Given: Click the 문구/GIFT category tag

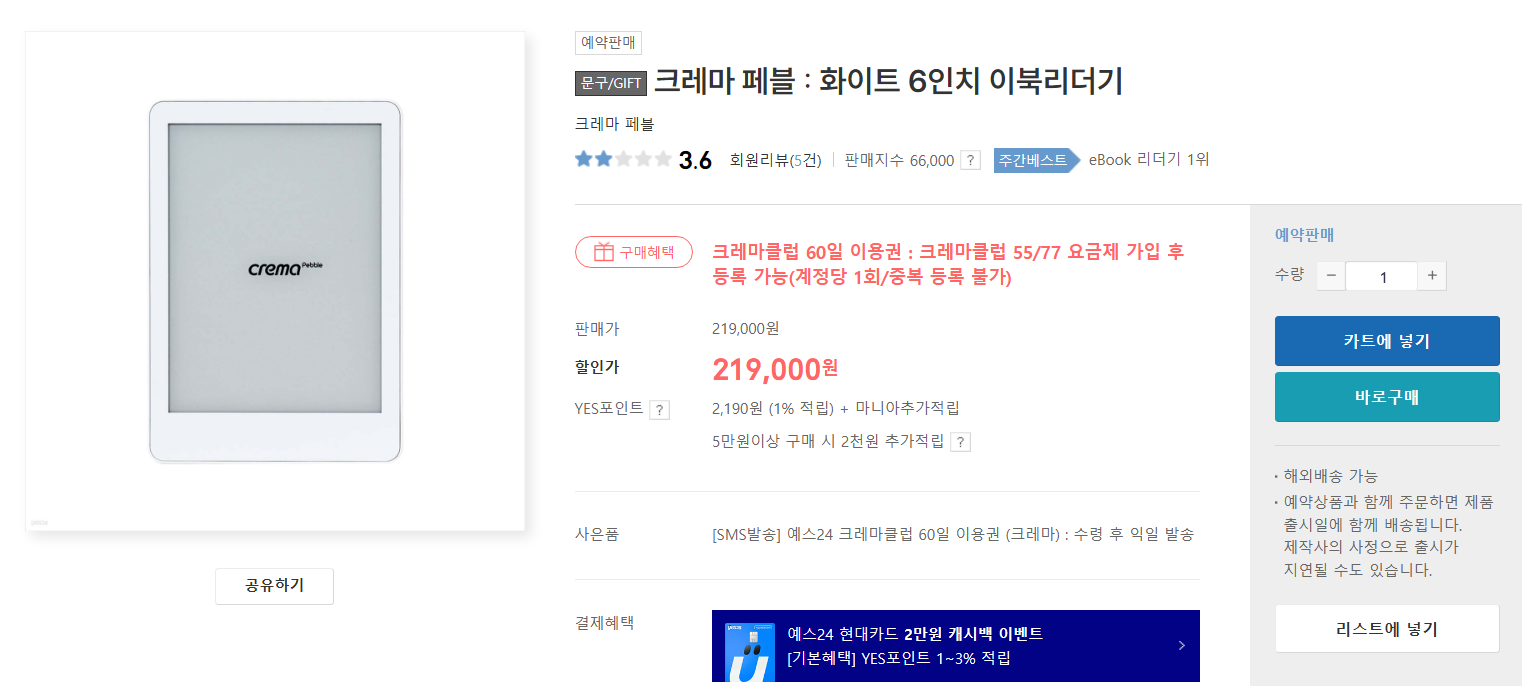Looking at the screenshot, I should 611,83.
